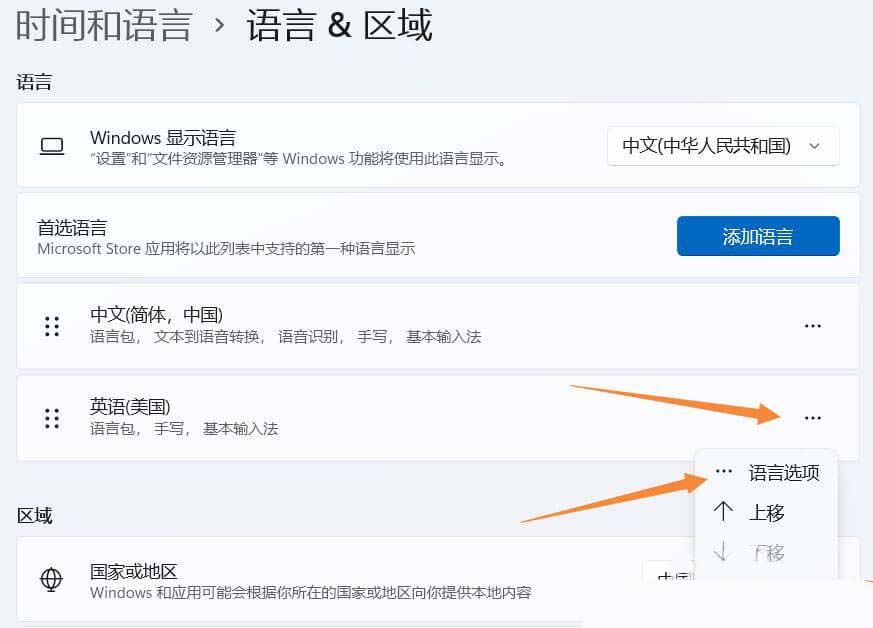Open the Windows 显示语言 dropdown

coord(722,146)
